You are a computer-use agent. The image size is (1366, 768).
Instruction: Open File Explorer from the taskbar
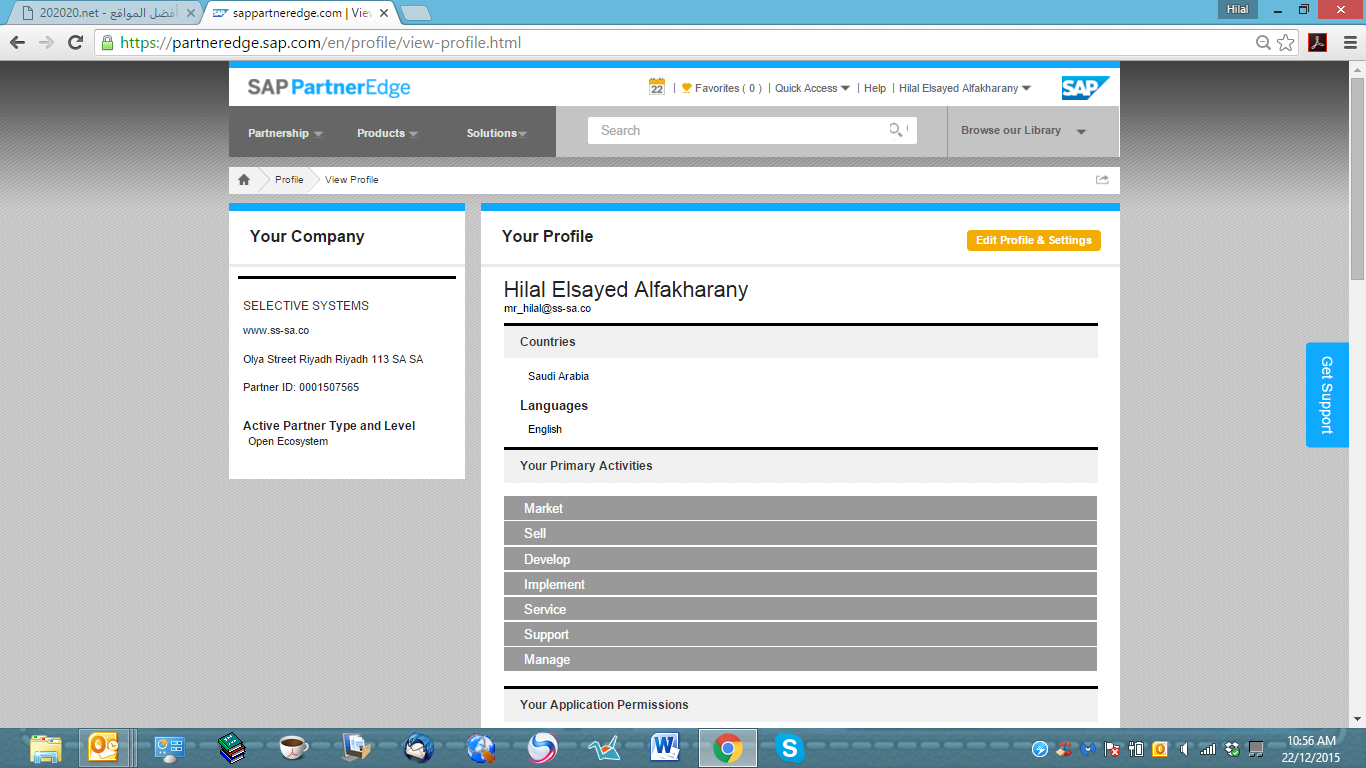45,748
